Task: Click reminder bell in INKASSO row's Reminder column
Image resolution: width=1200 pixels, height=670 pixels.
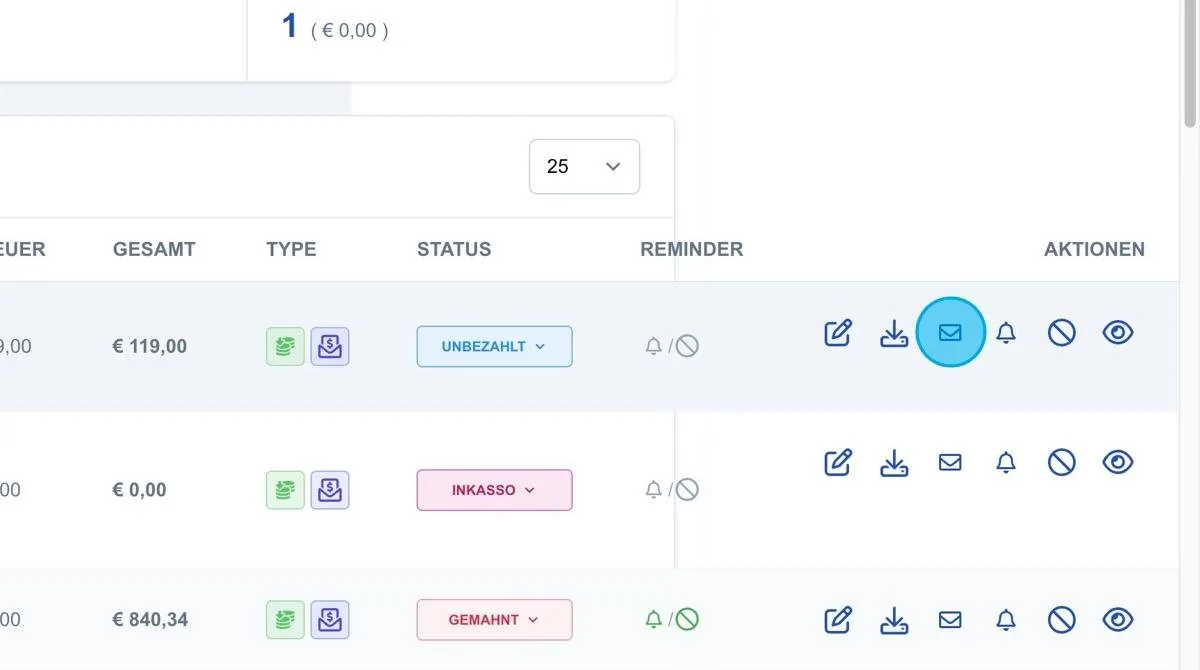Action: [654, 490]
